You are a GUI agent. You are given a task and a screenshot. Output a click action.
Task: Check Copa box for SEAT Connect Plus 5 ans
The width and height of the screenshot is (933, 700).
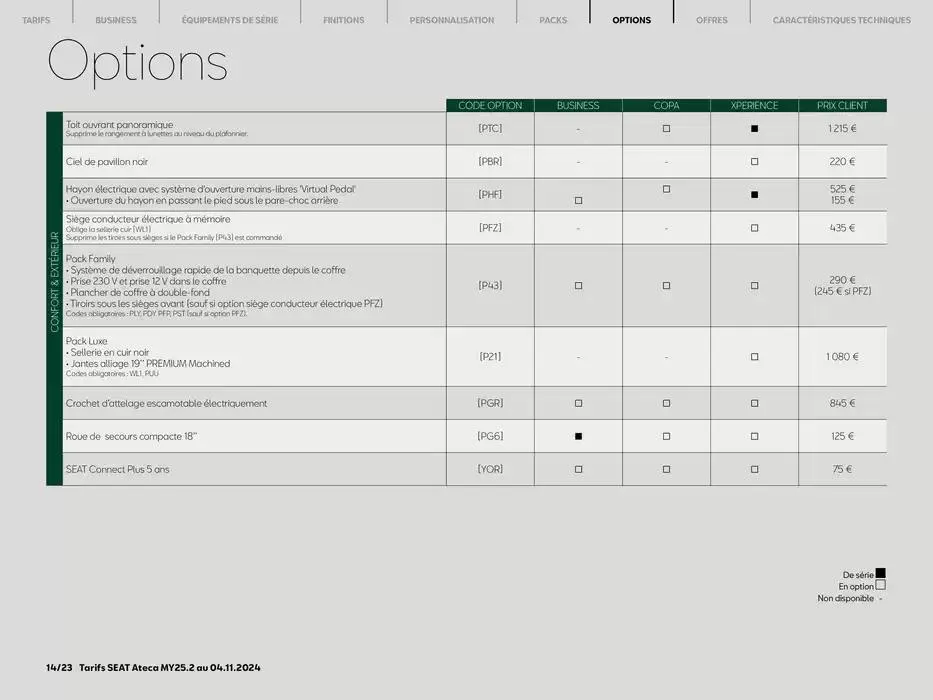pyautogui.click(x=666, y=469)
